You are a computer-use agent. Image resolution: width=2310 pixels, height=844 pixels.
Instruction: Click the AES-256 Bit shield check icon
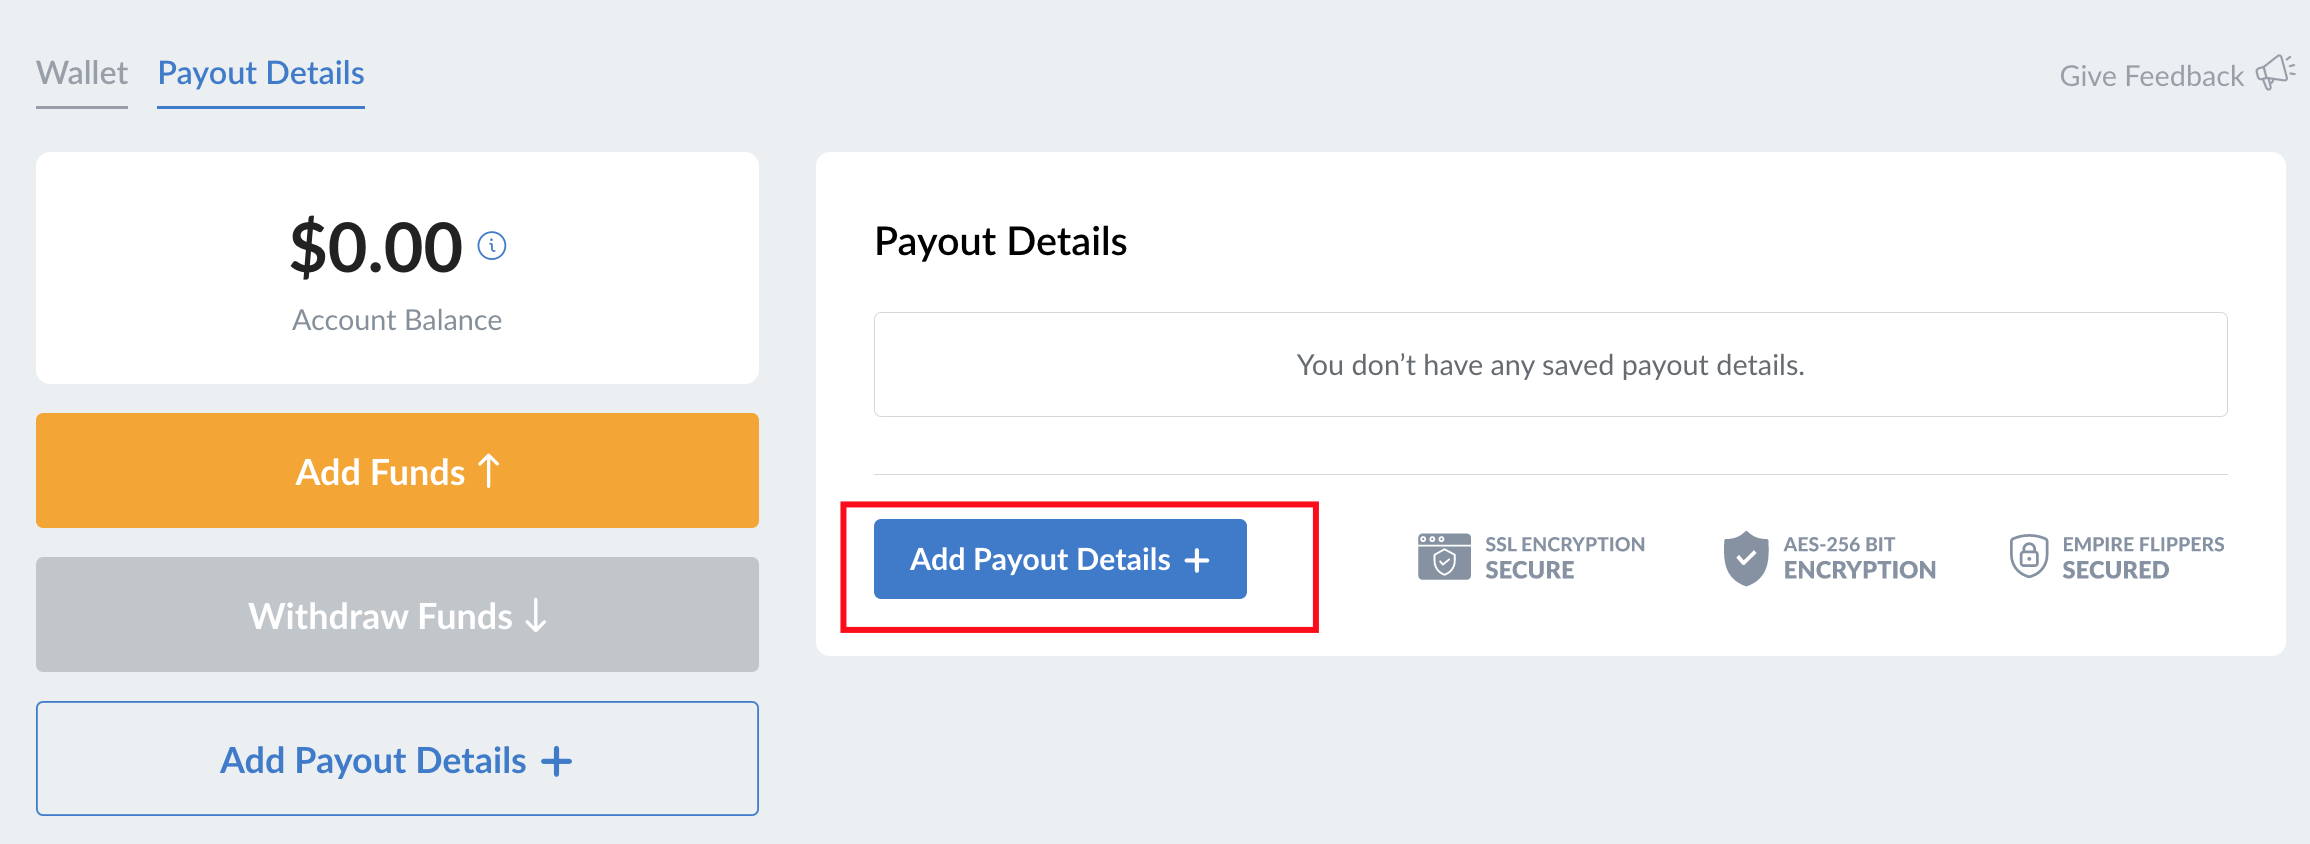(1746, 558)
